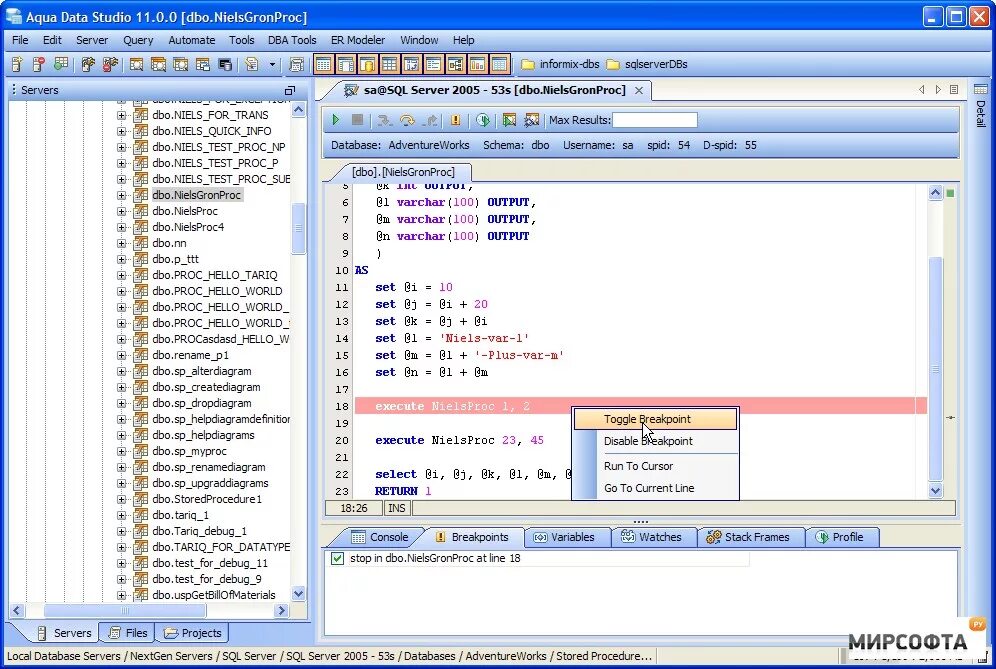Switch to the Stack Frames tab
This screenshot has height=669, width=996.
point(749,537)
